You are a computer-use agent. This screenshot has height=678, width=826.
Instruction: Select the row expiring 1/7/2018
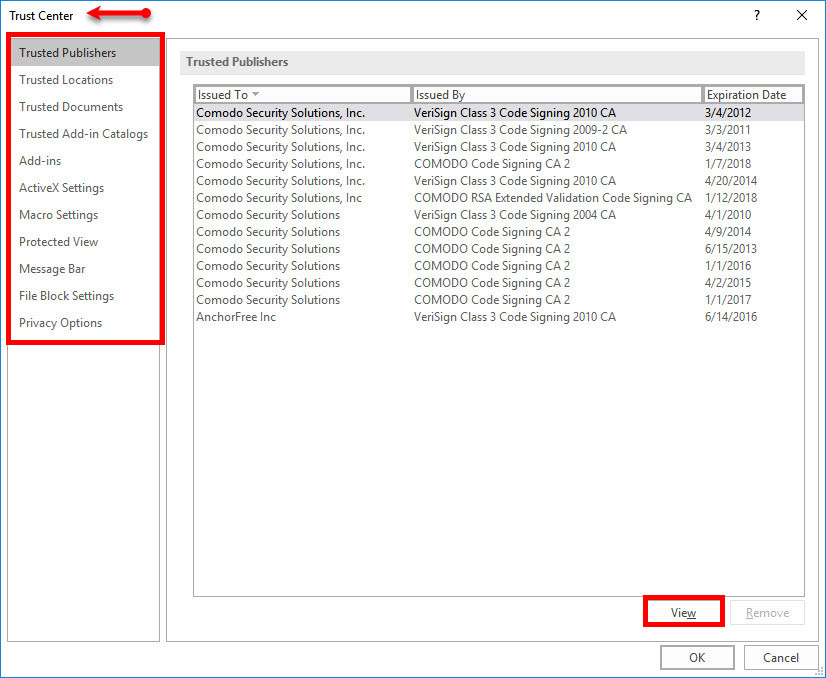[499, 164]
